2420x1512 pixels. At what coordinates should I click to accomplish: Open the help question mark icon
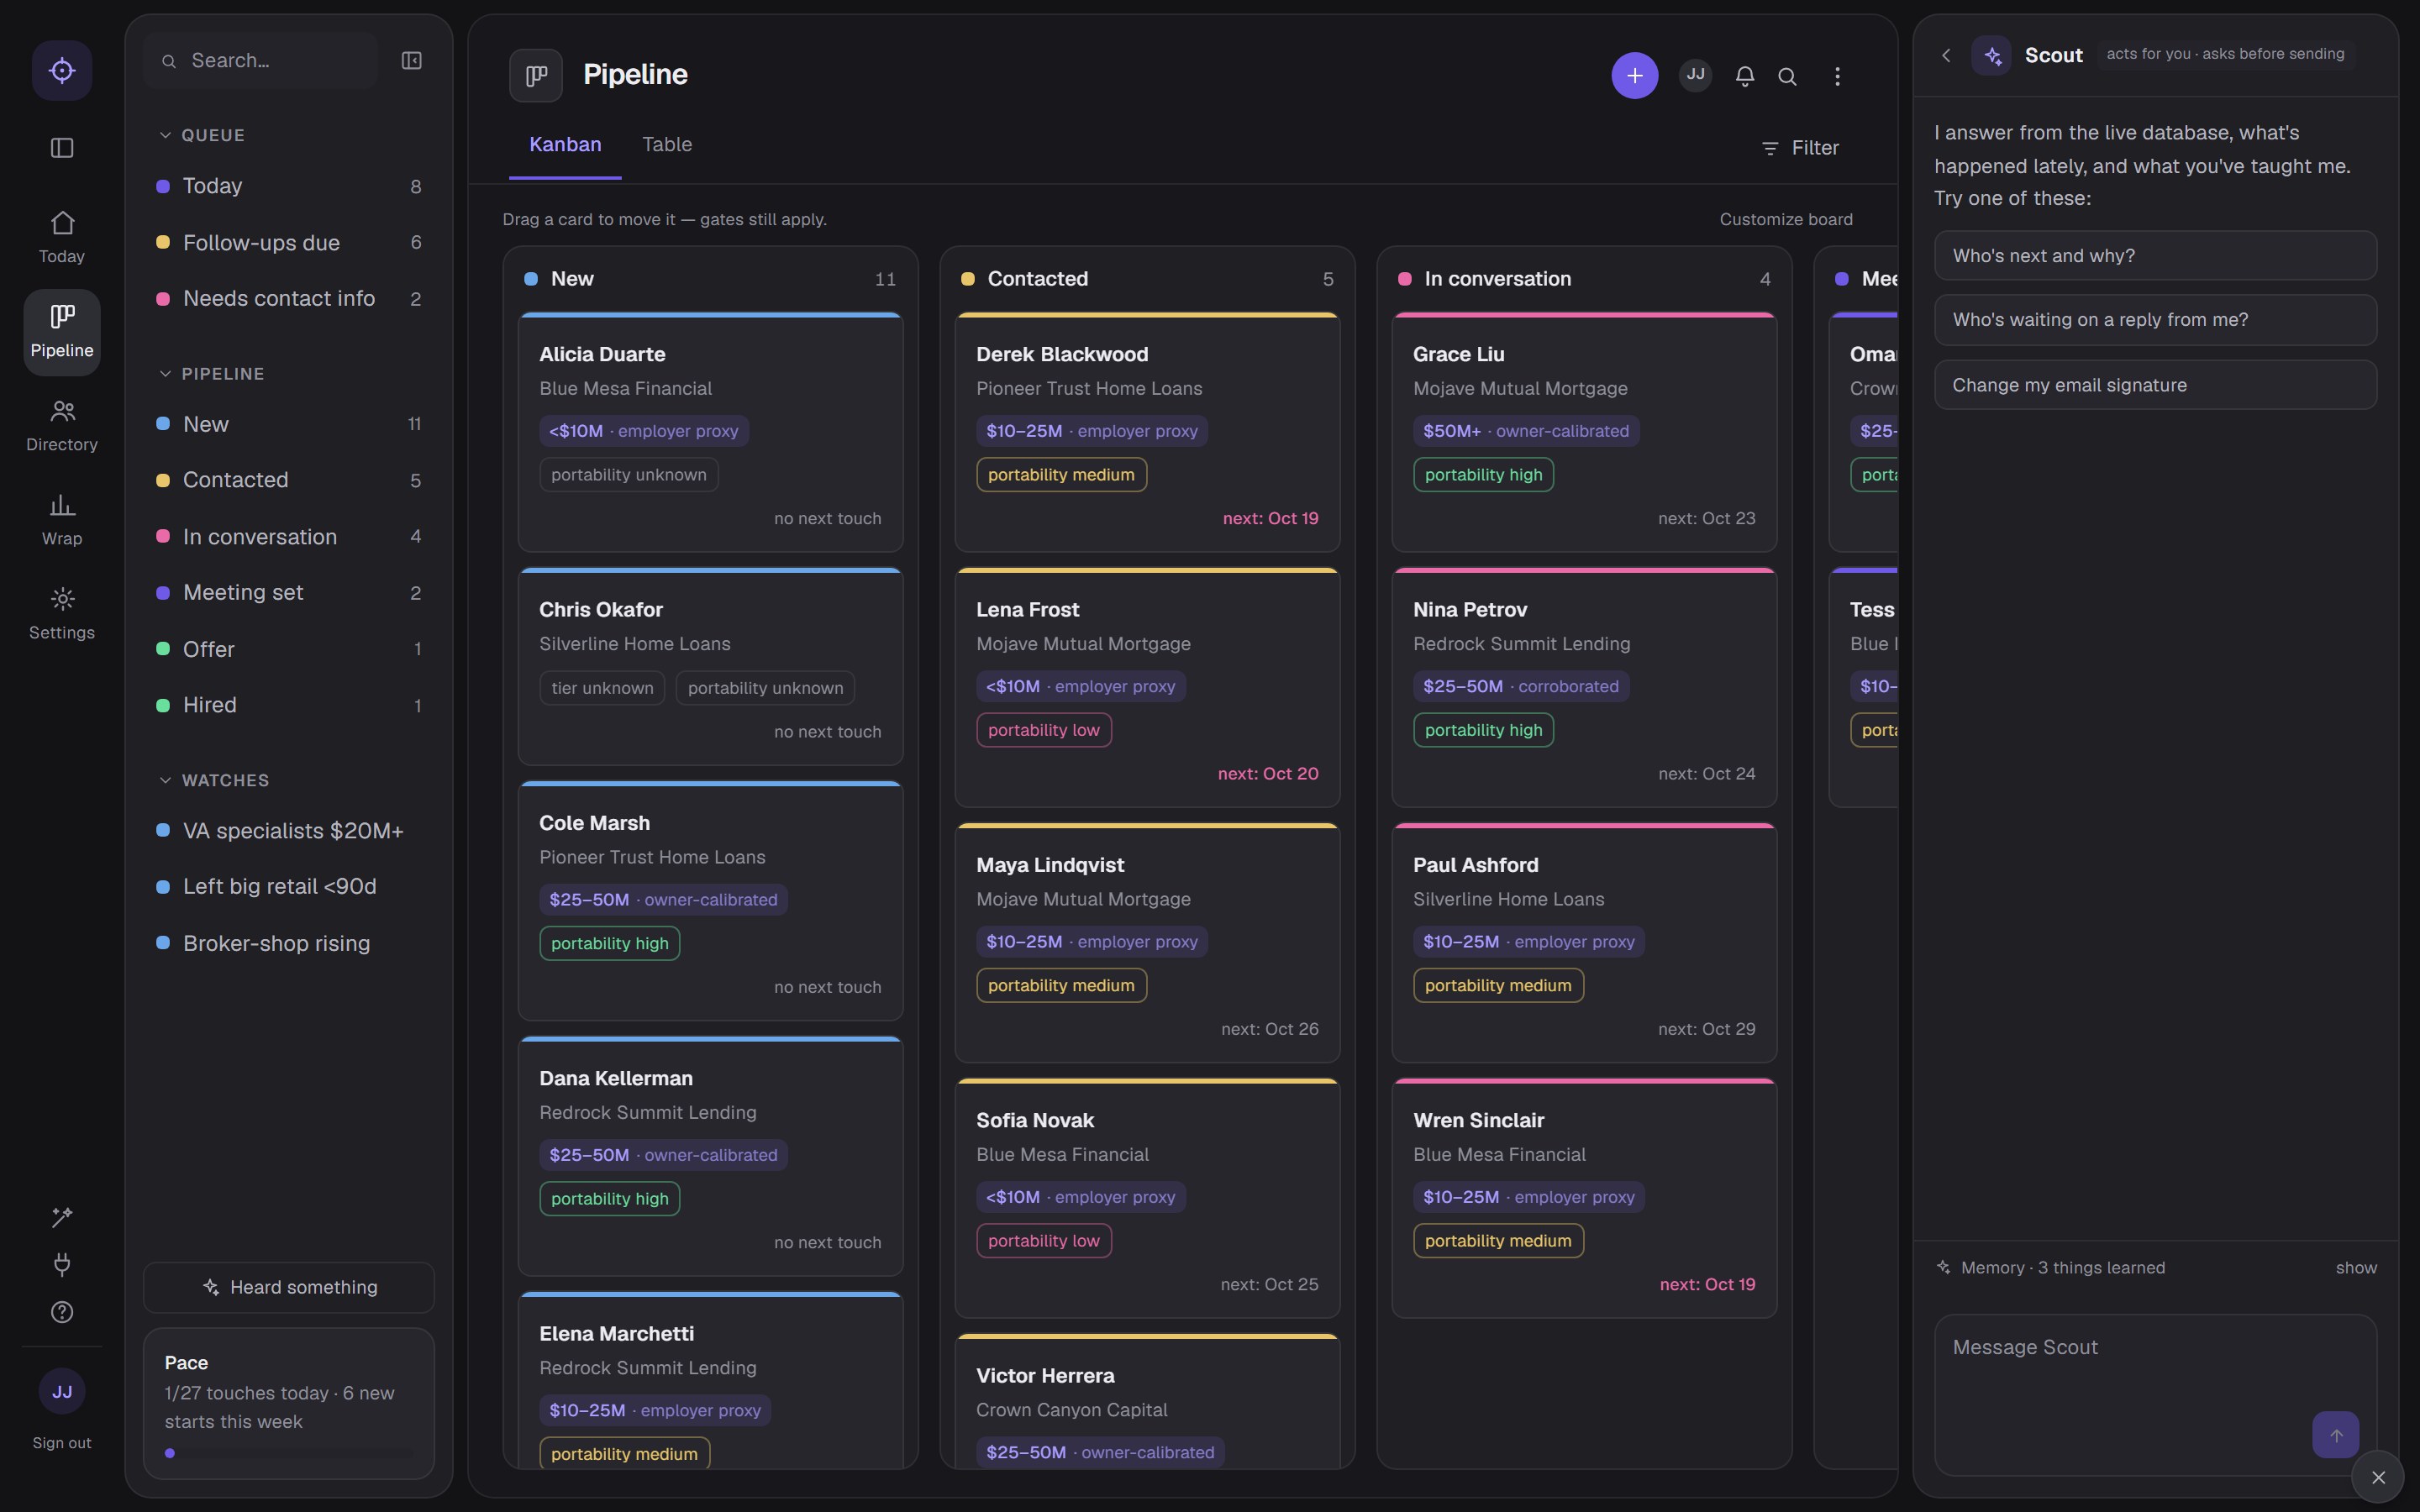tap(62, 1312)
